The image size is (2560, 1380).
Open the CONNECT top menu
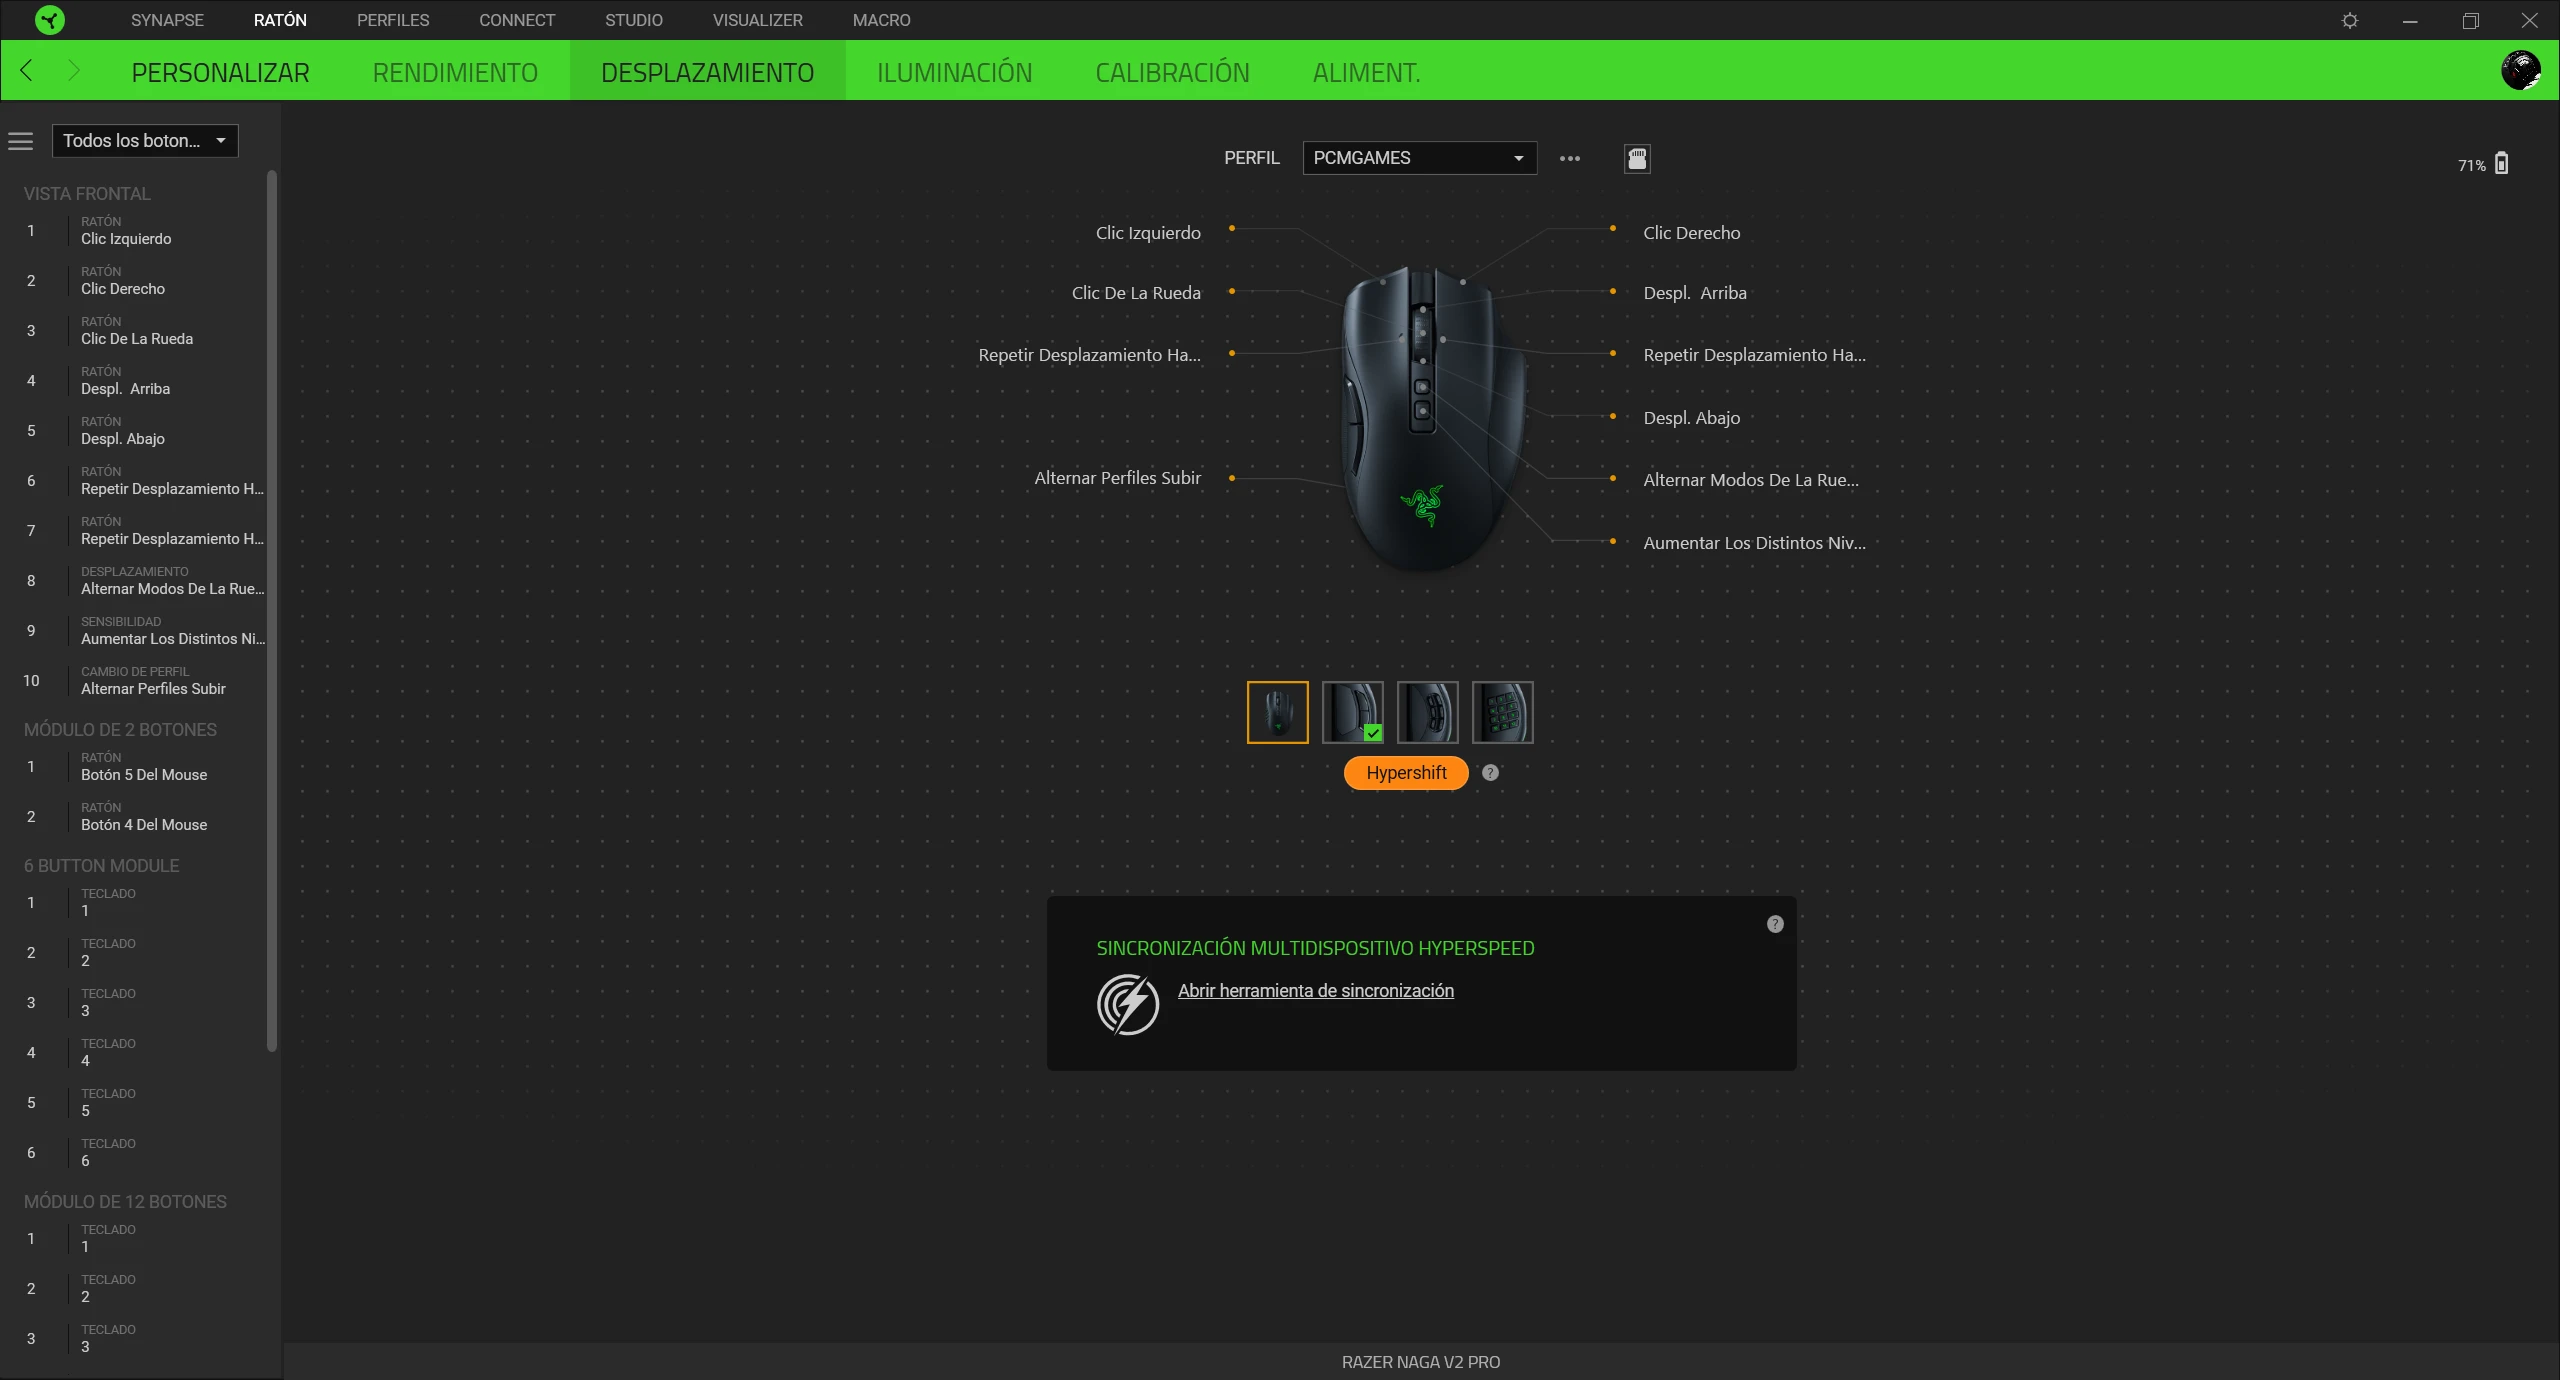tap(517, 20)
